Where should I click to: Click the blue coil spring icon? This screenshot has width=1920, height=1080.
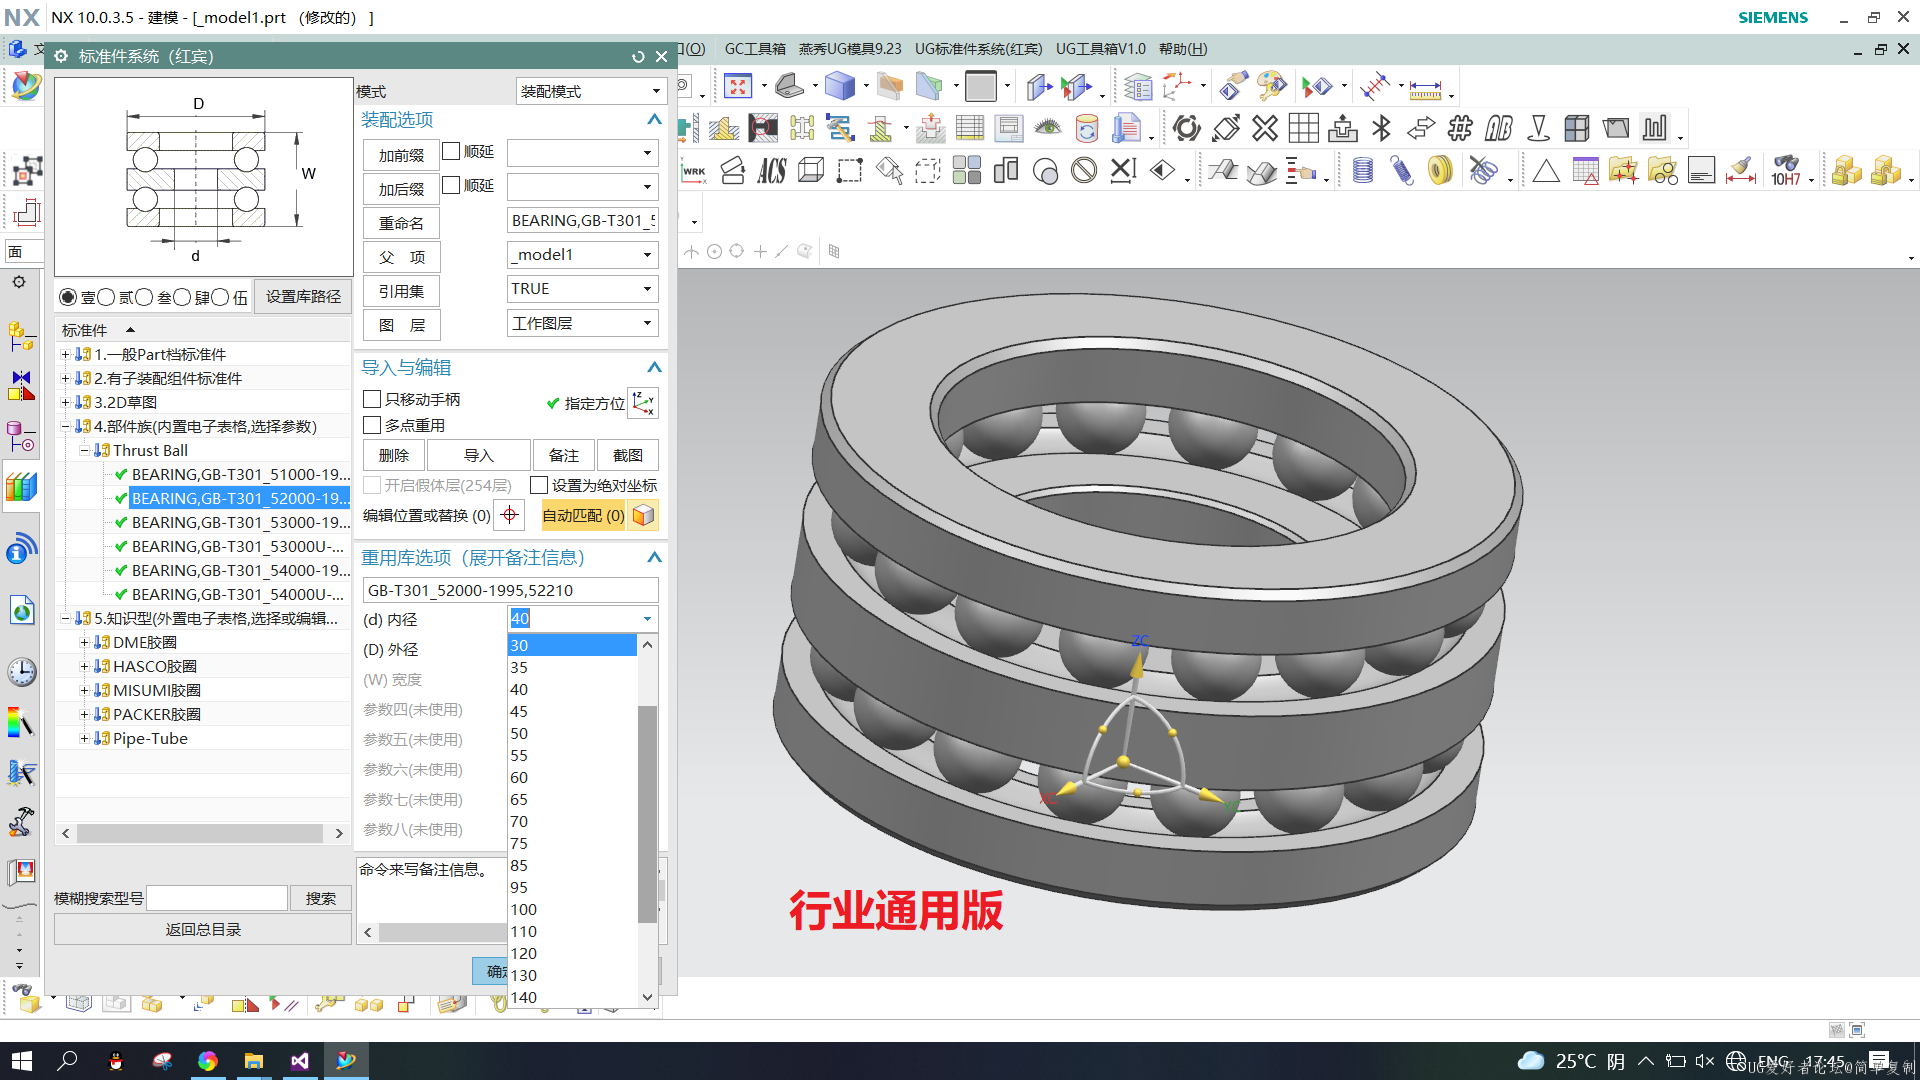1362,171
